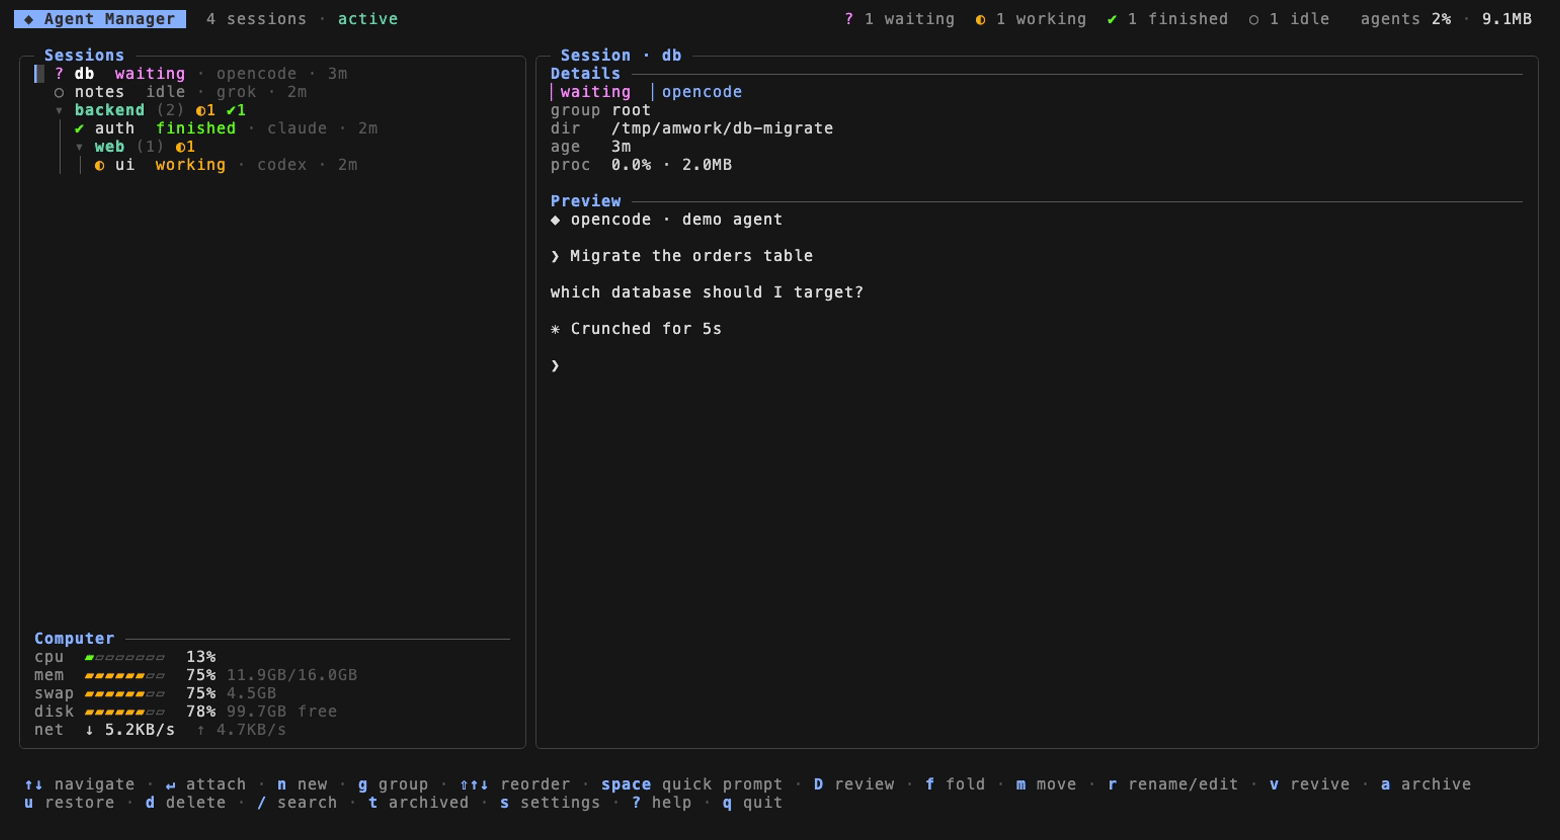Click the orange half-circle icon next to ui
Screen dimensions: 1560x840
99,165
